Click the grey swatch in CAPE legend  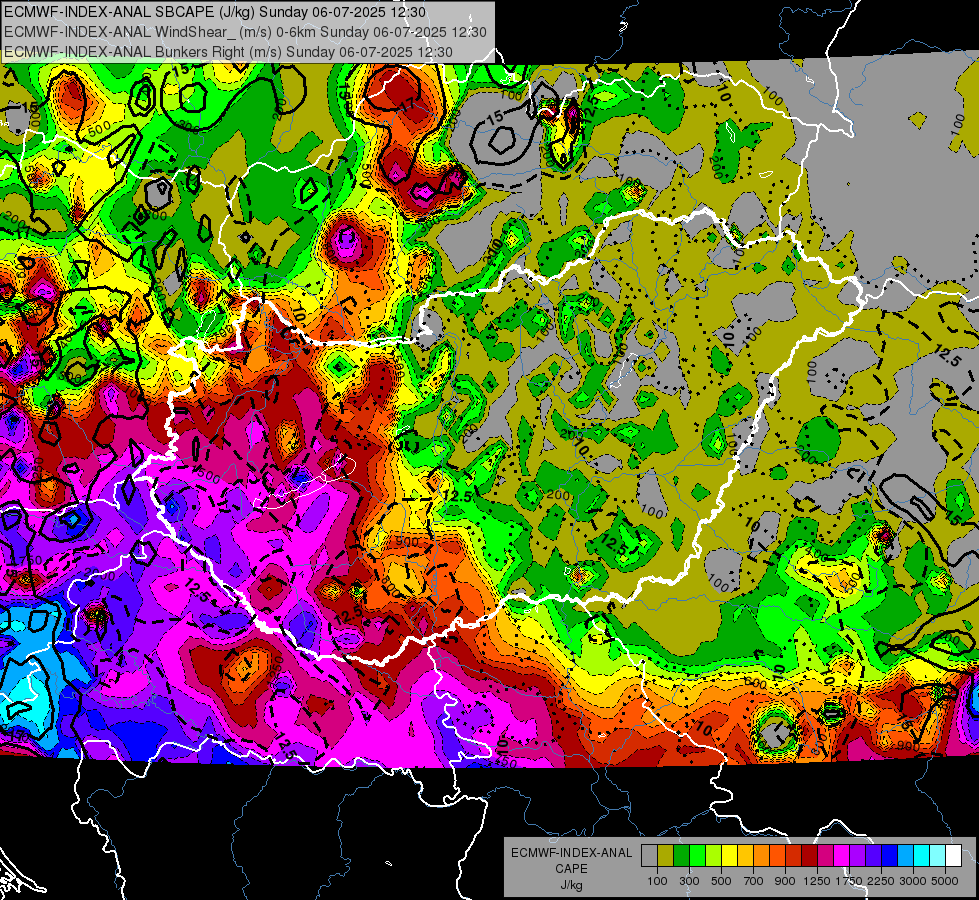coord(649,856)
